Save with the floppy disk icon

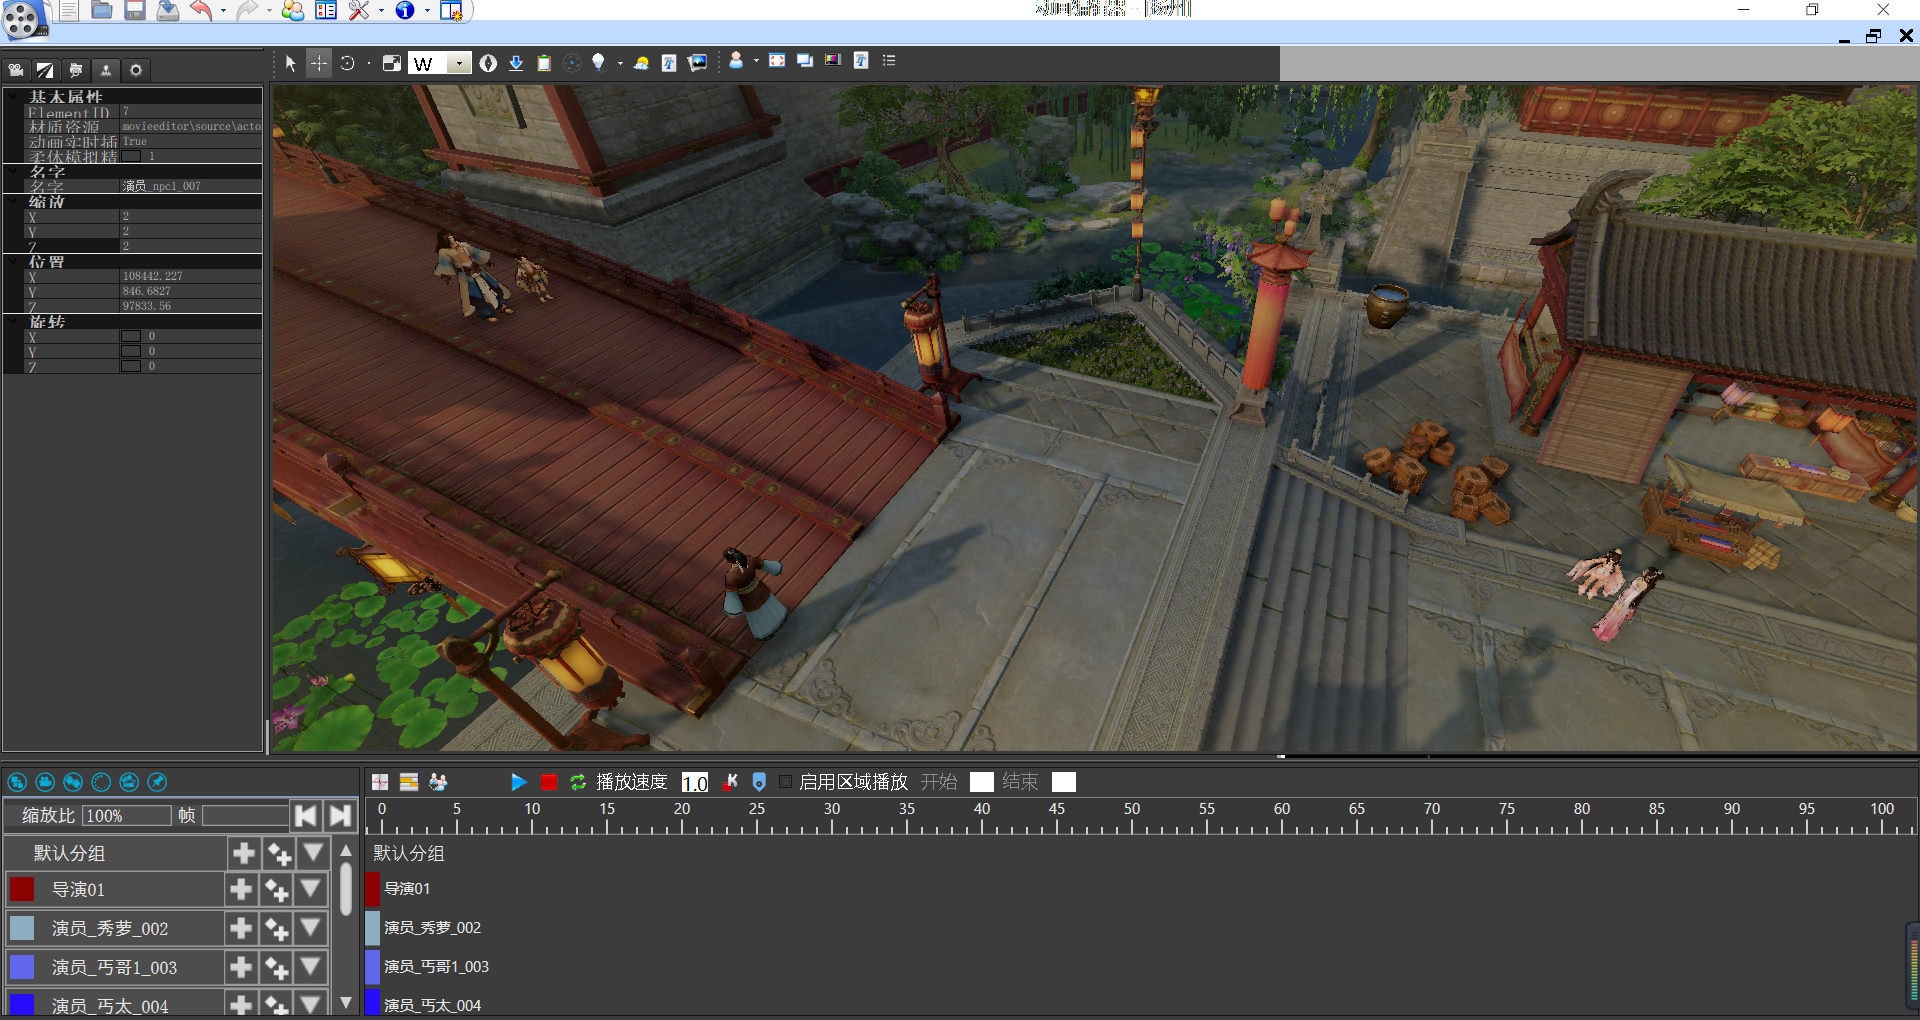click(135, 10)
